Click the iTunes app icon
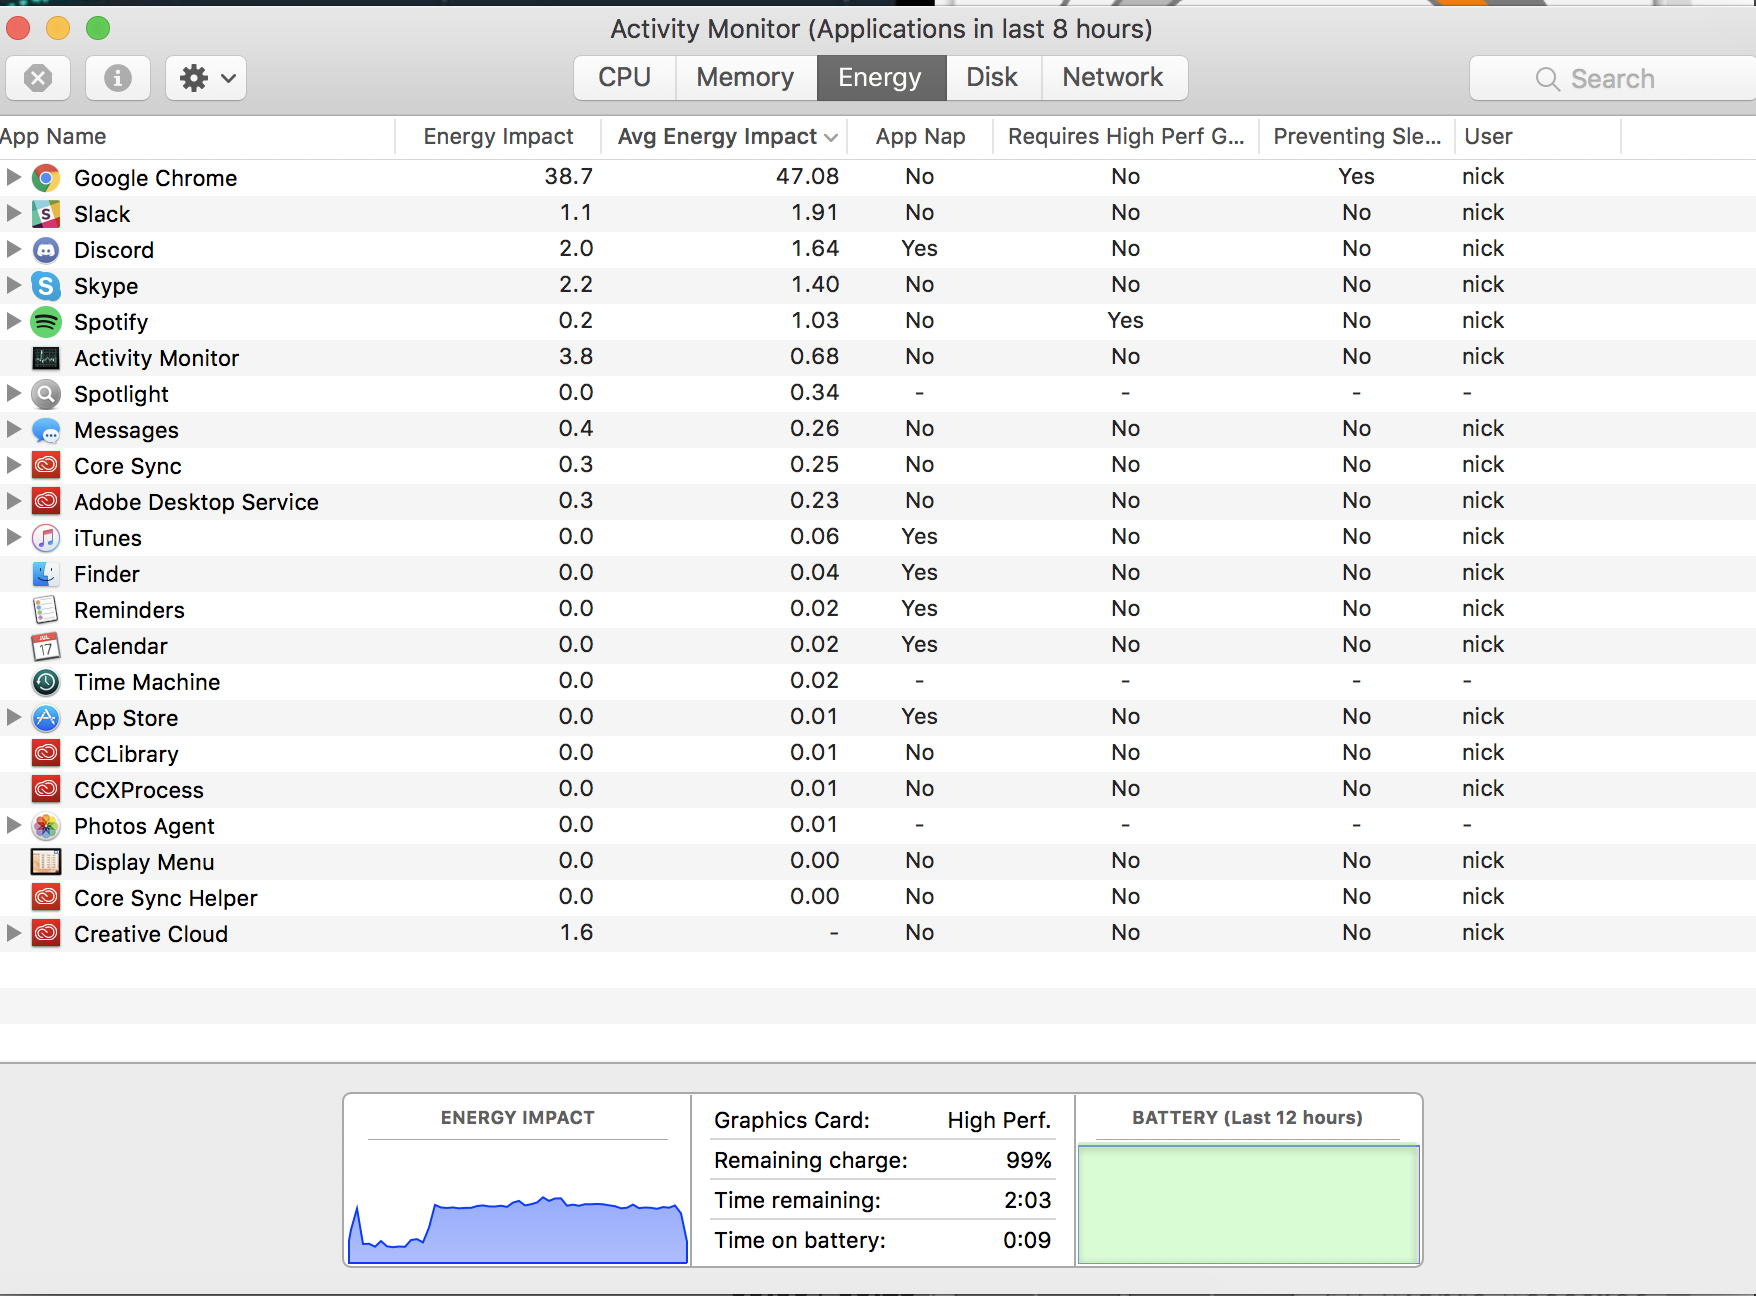1756x1296 pixels. 46,538
